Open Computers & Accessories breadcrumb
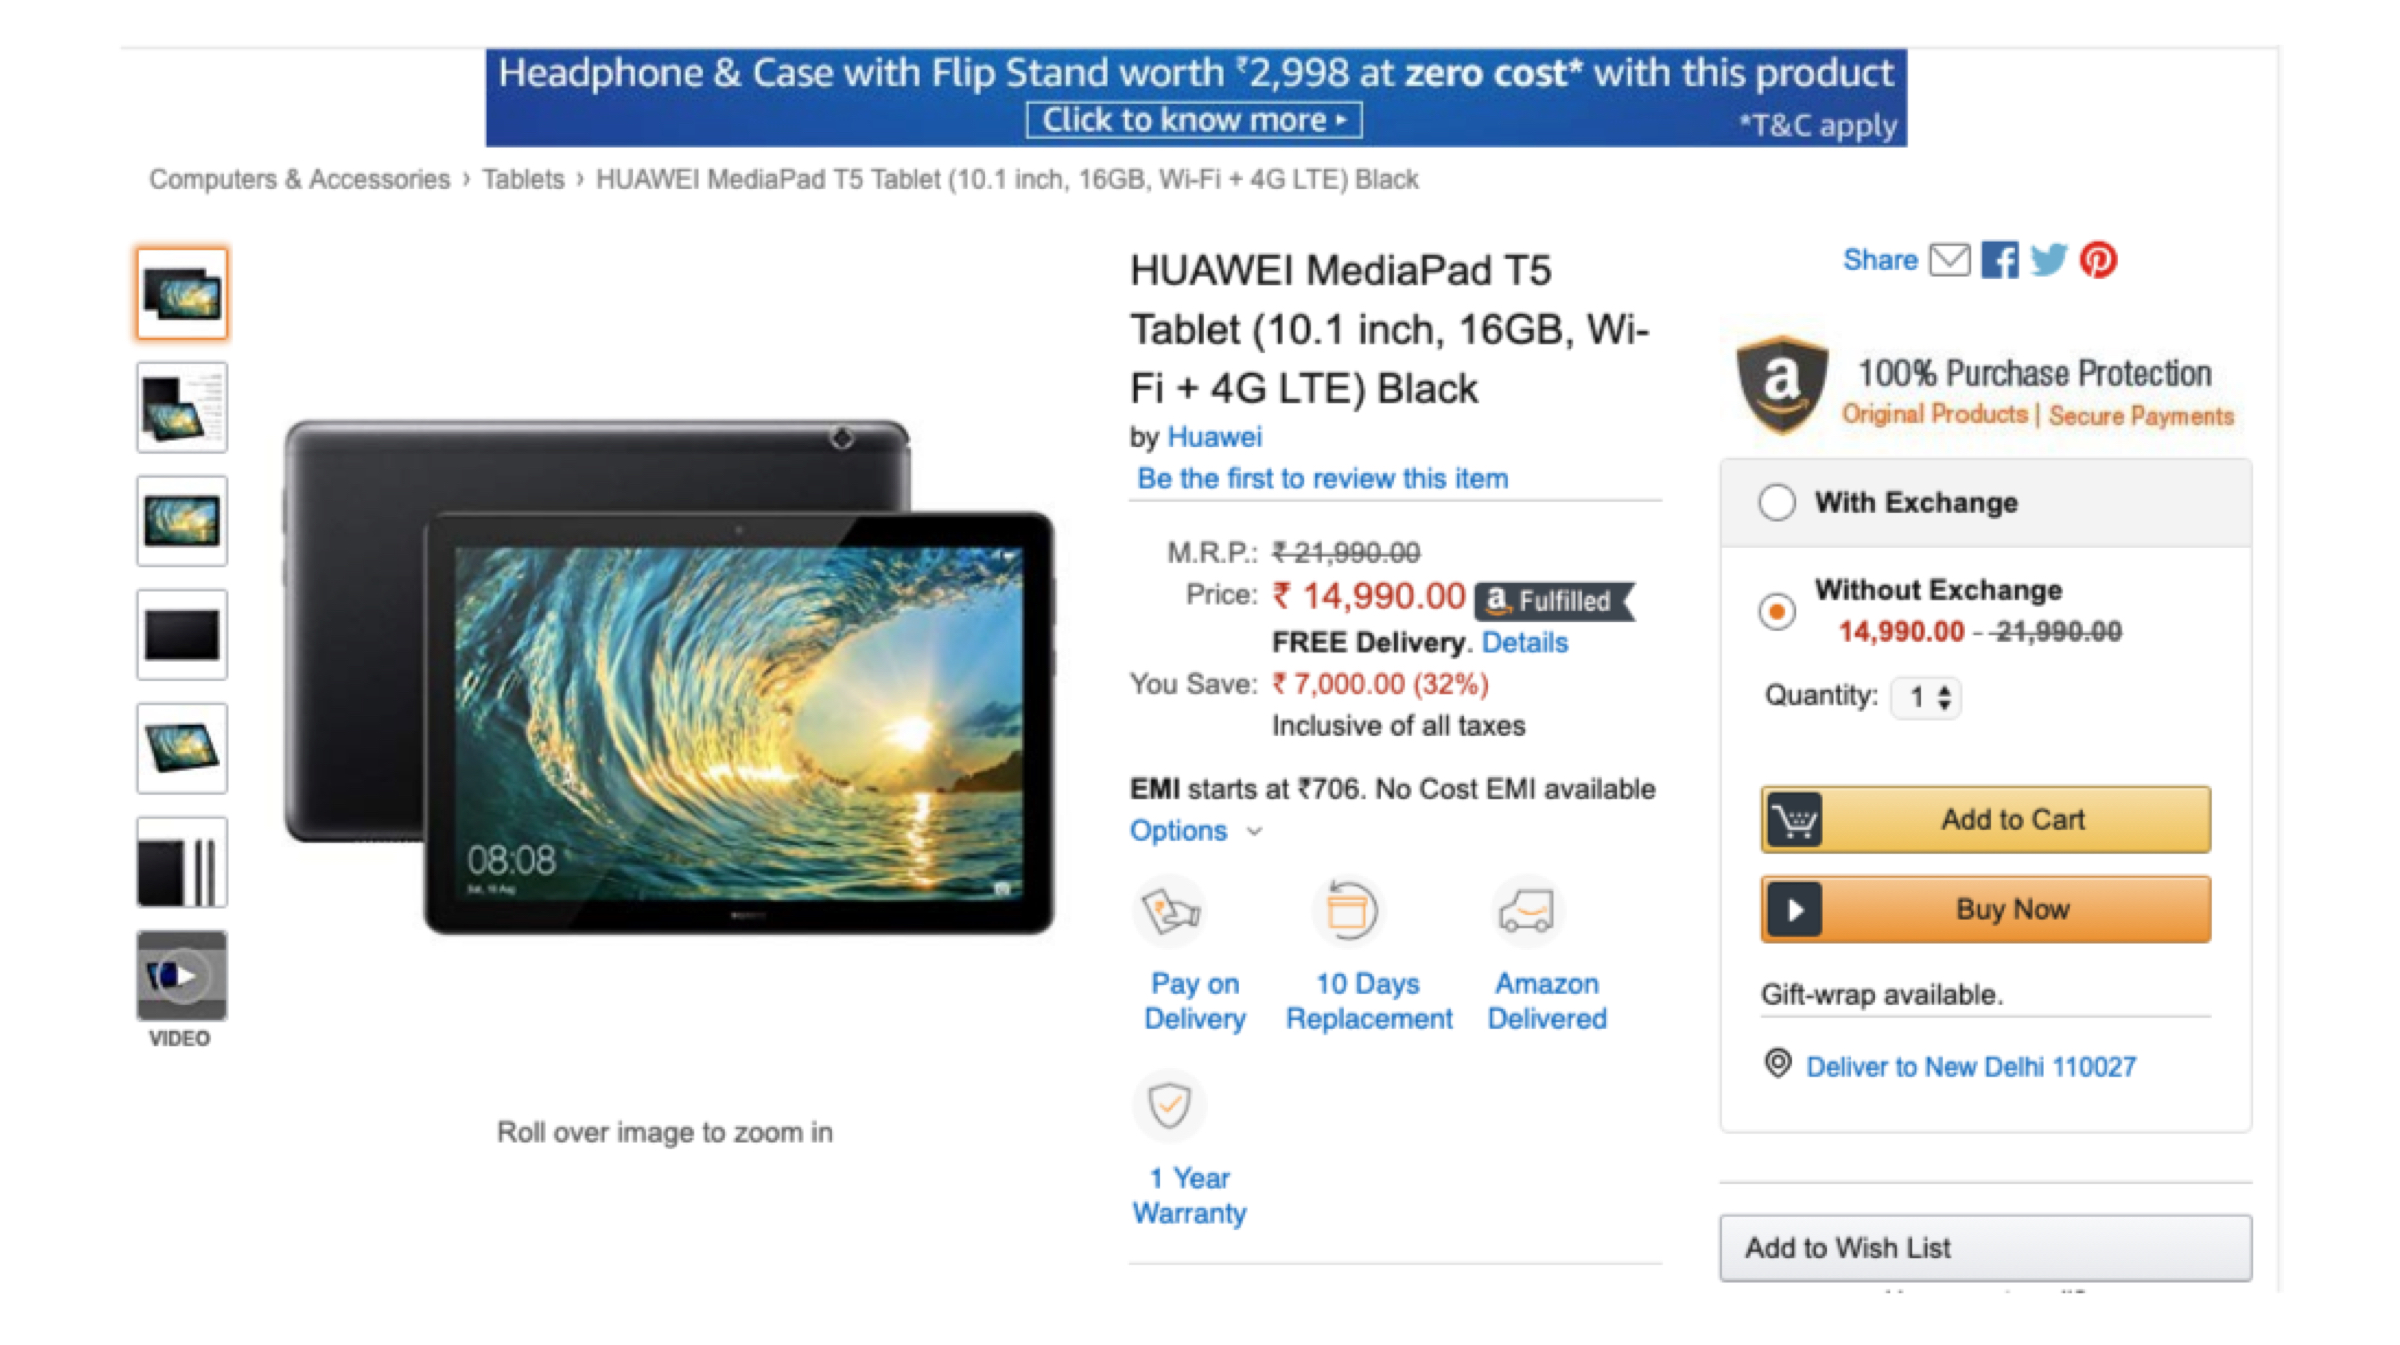 299,179
